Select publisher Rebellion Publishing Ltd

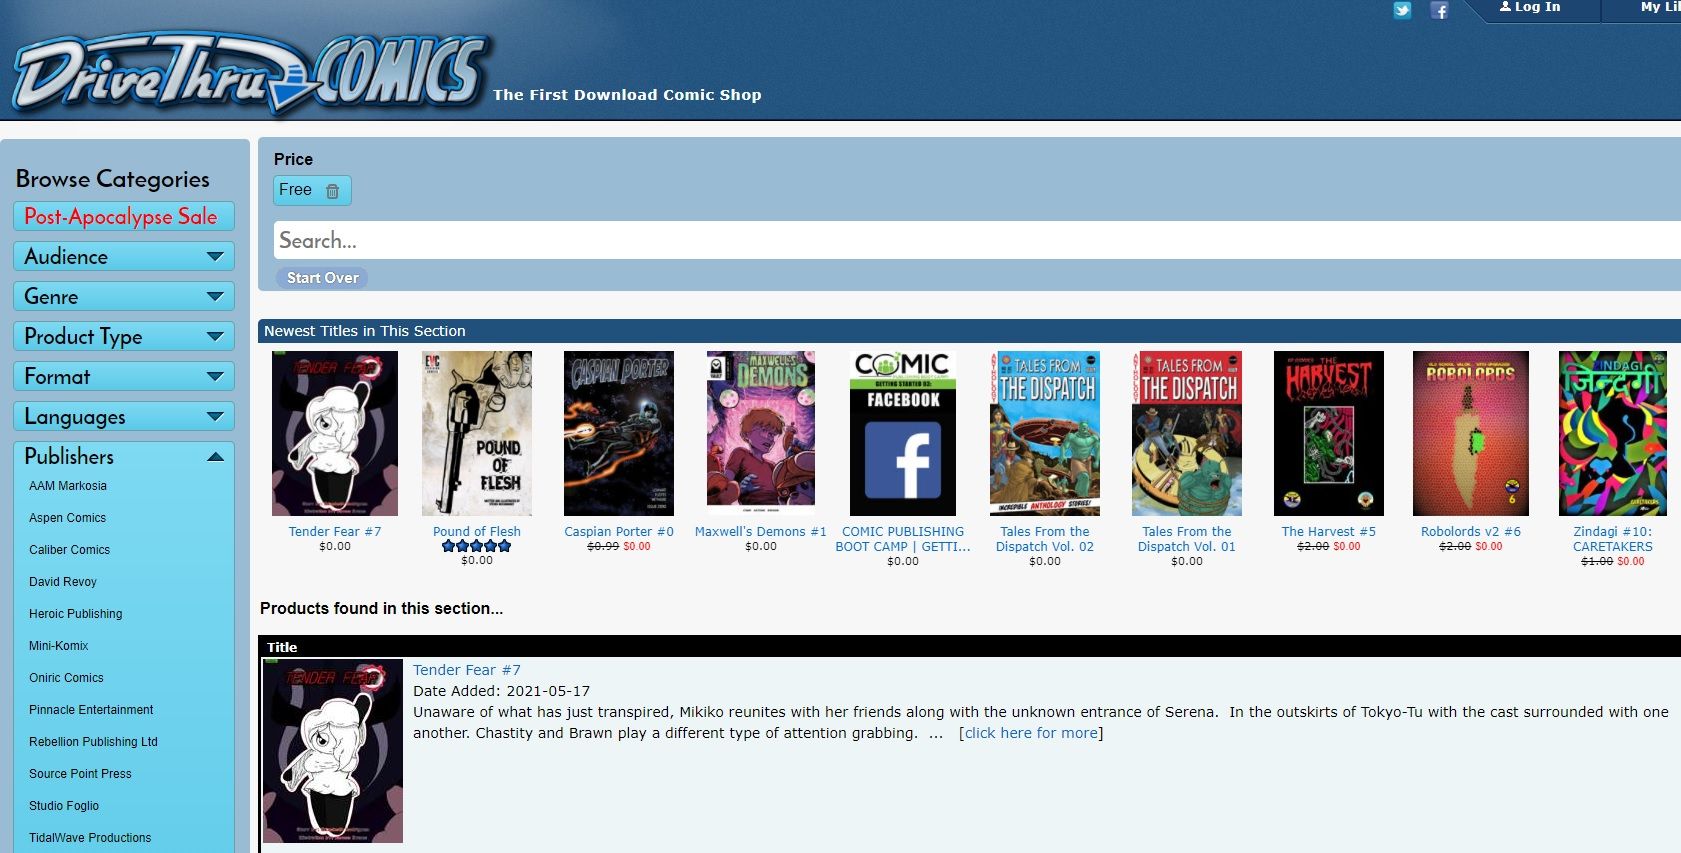point(93,742)
